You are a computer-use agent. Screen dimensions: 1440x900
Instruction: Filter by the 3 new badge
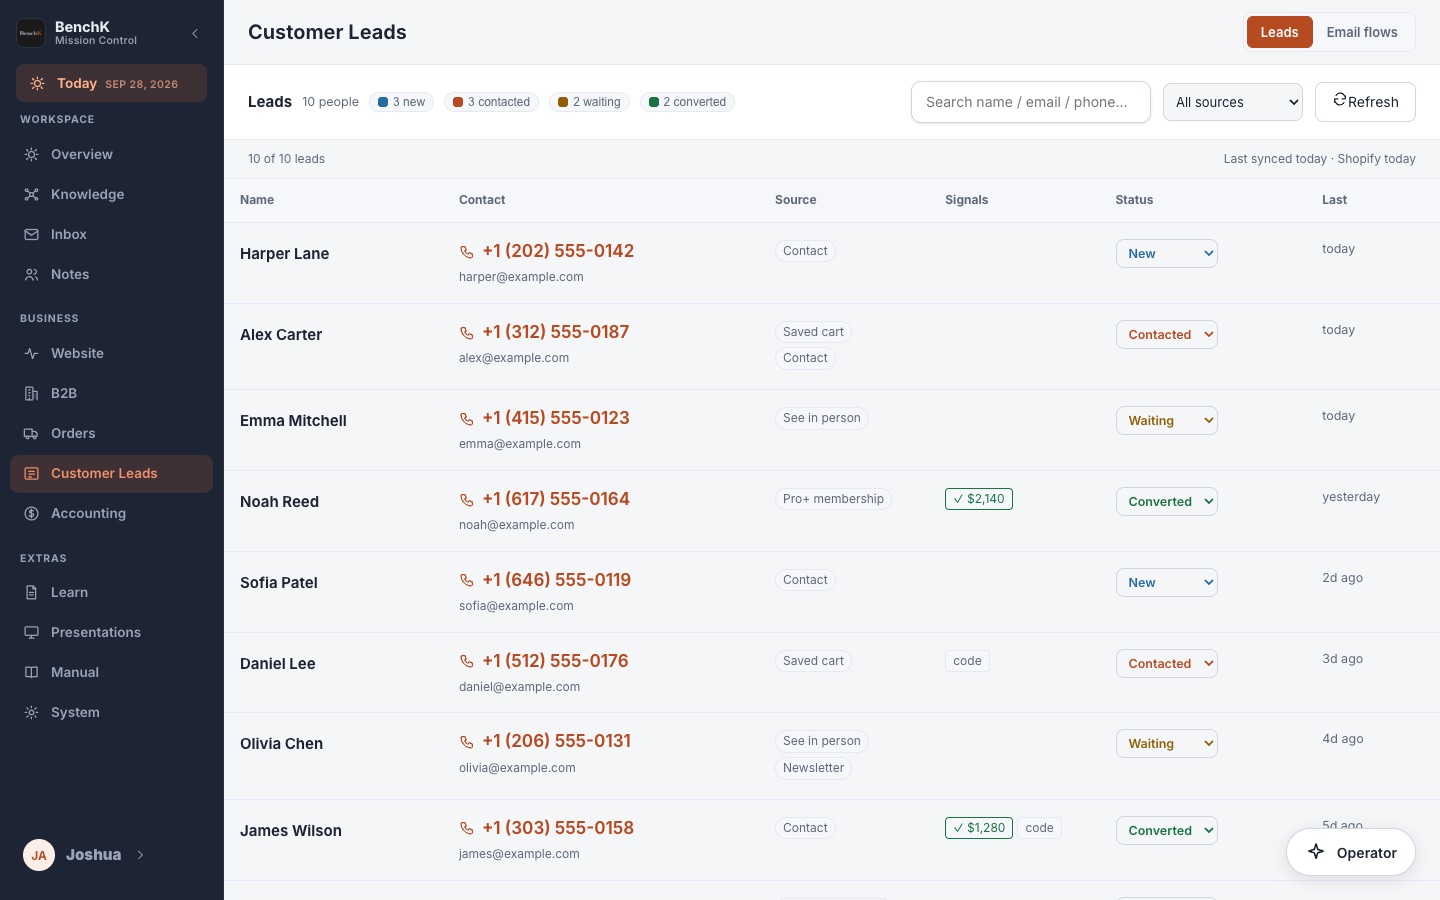pos(401,102)
